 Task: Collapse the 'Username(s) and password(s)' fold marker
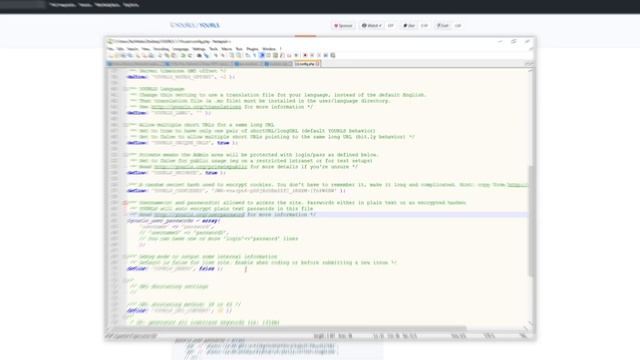coord(125,203)
